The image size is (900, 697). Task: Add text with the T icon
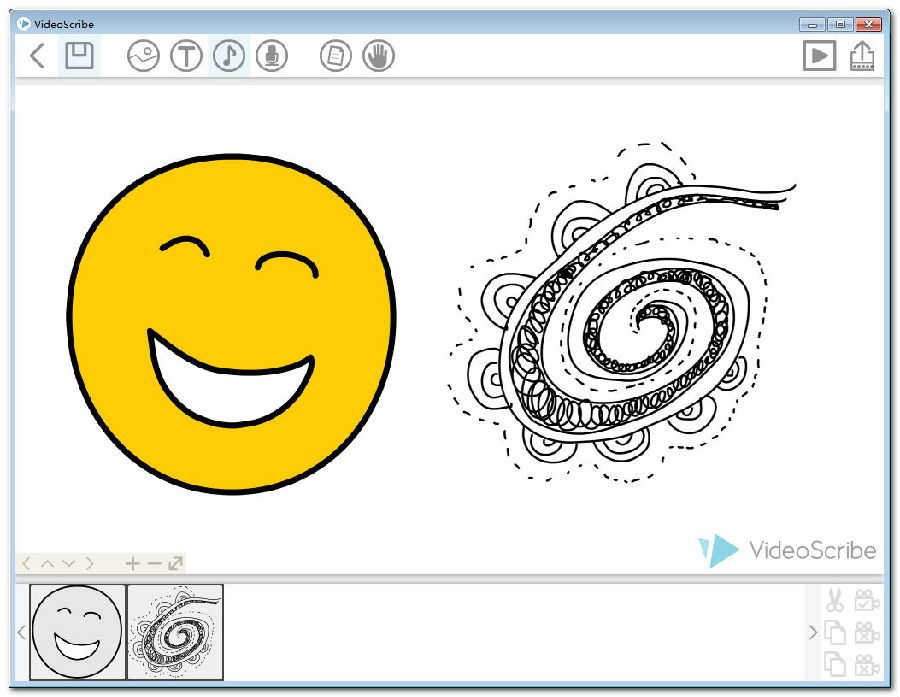point(187,56)
